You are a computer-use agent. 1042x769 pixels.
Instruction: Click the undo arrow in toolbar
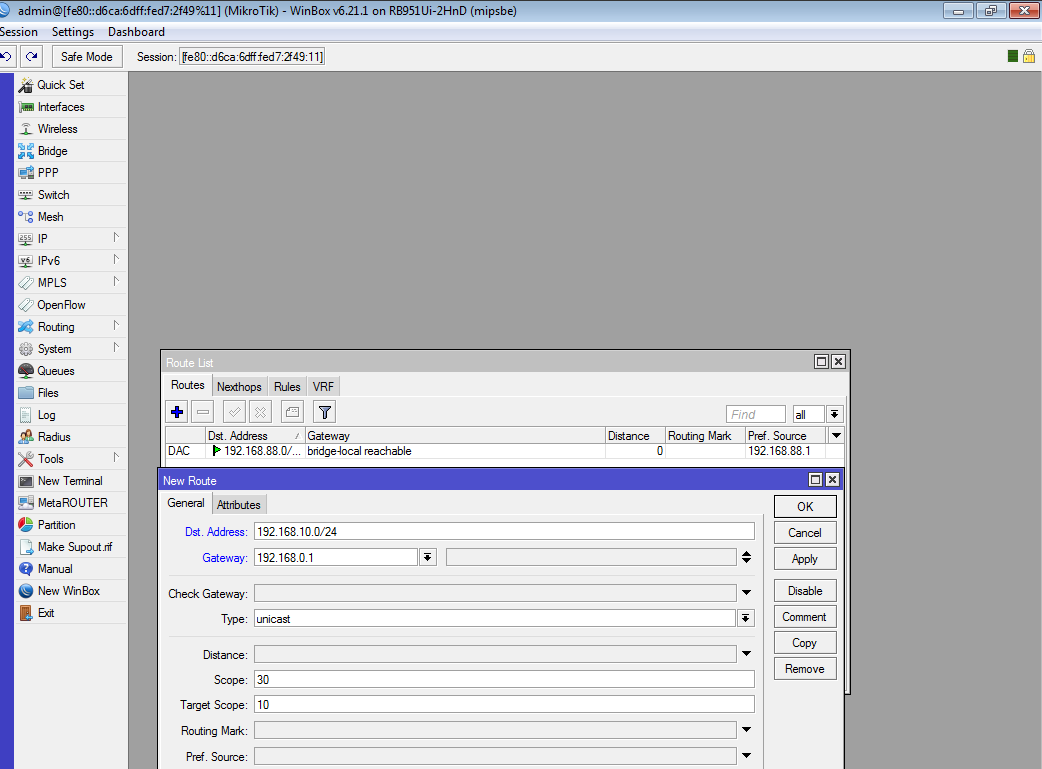(7, 56)
